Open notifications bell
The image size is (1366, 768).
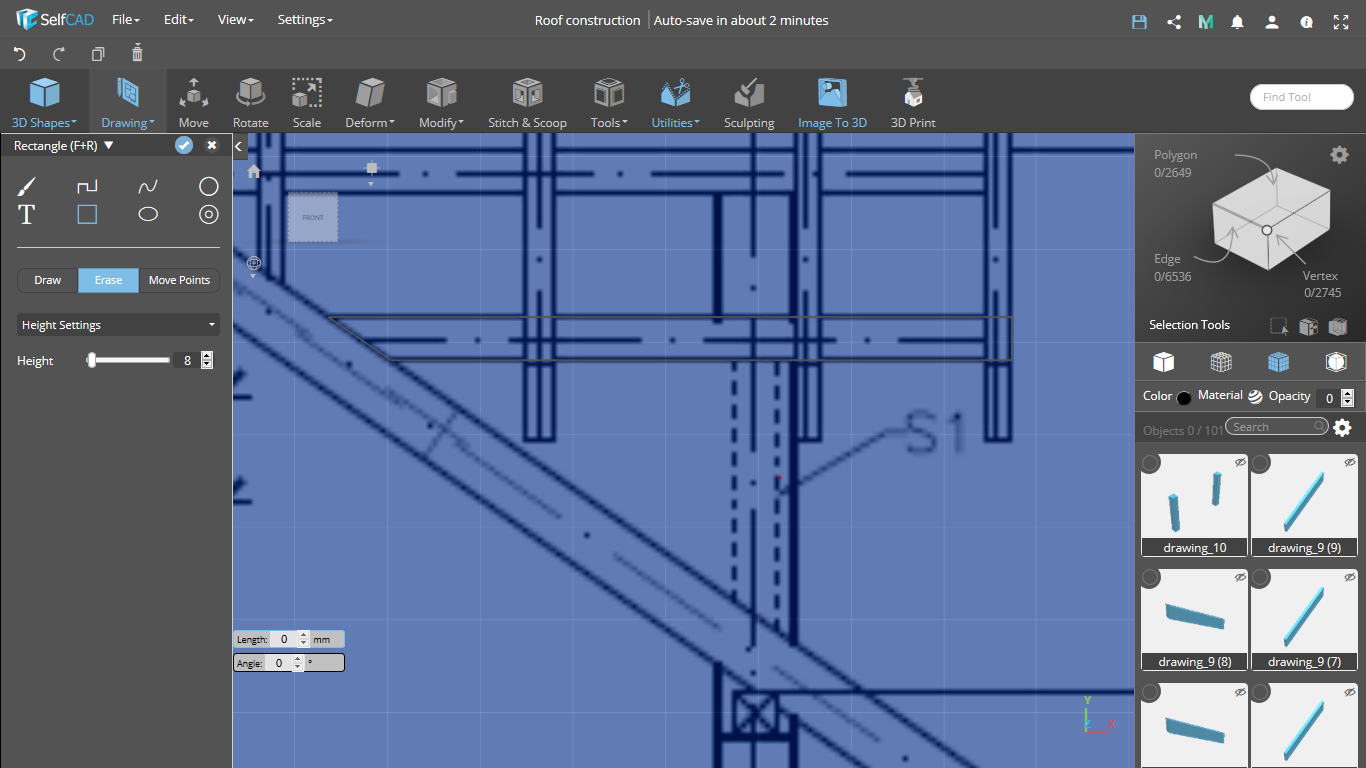[1238, 21]
